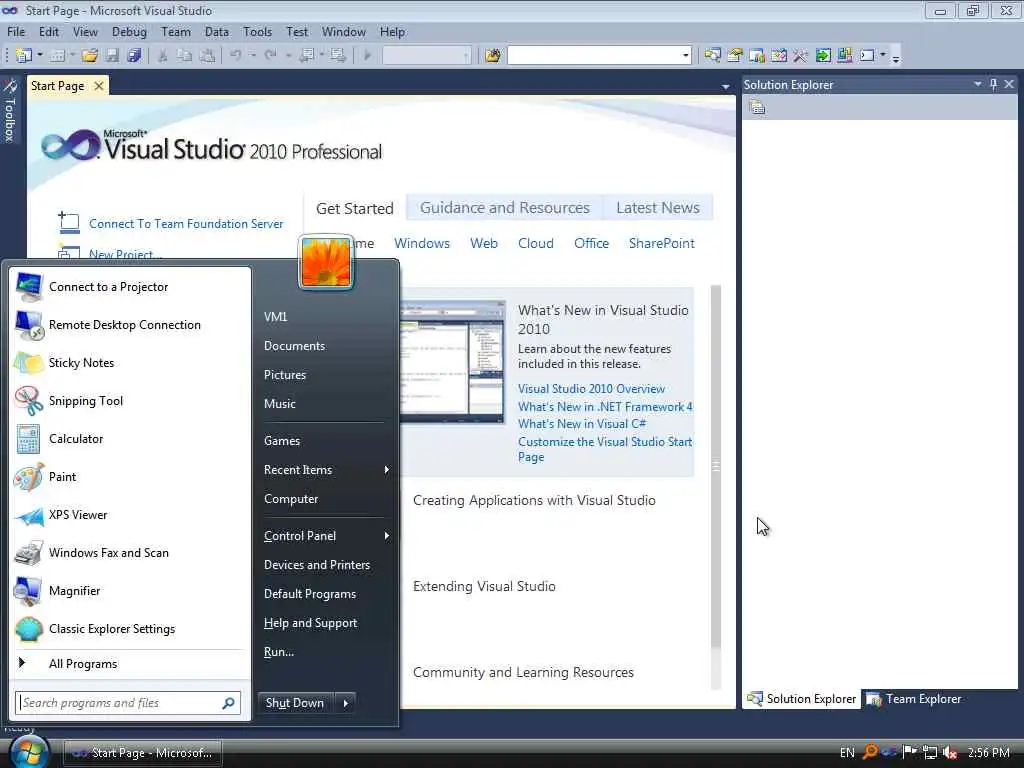This screenshot has height=768, width=1024.
Task: Click the Start Page vertical scrollbar
Action: click(716, 487)
